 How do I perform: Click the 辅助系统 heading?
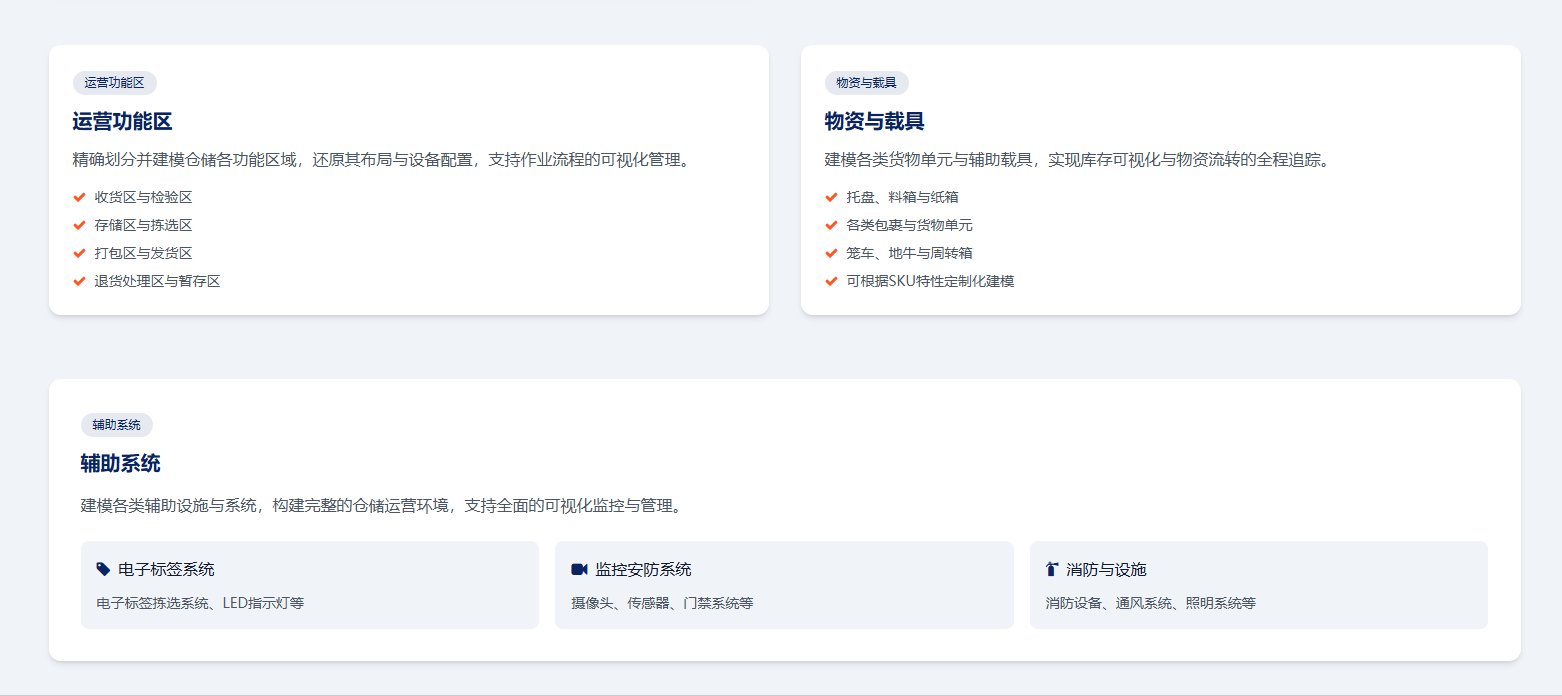pos(120,464)
